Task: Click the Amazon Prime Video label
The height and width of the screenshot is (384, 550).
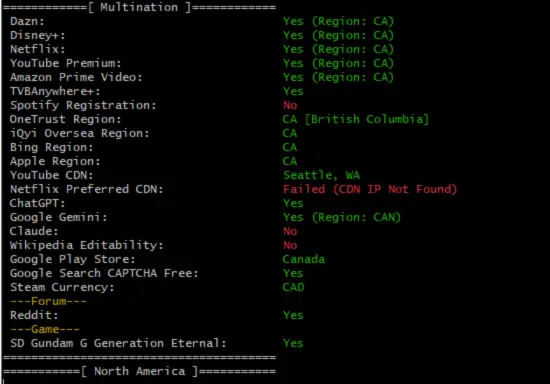Action: 76,77
